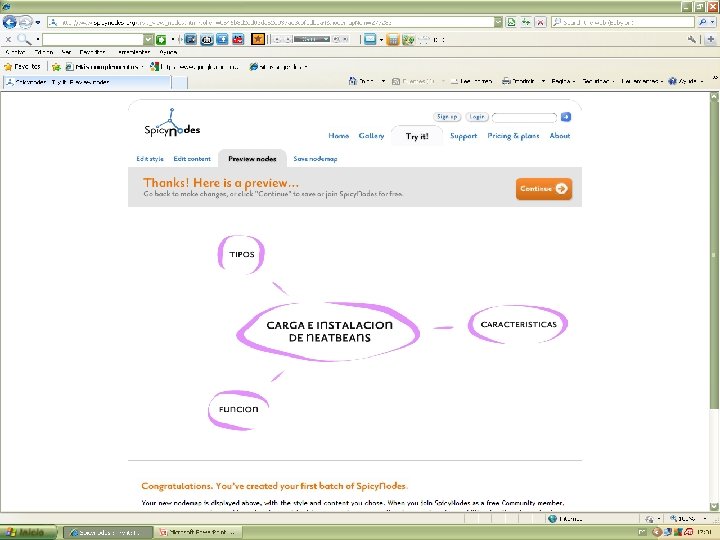Click the red Stop loading icon

click(540, 22)
